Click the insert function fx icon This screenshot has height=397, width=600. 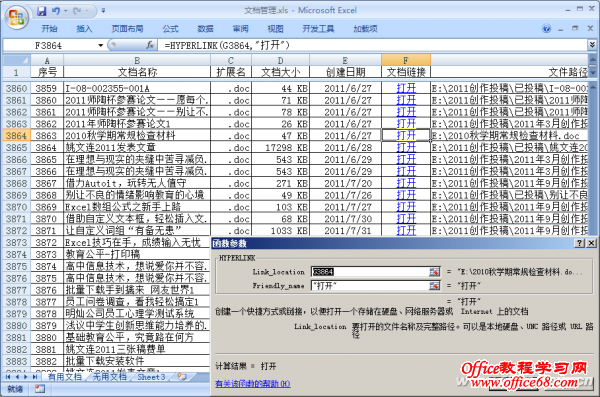tap(150, 45)
